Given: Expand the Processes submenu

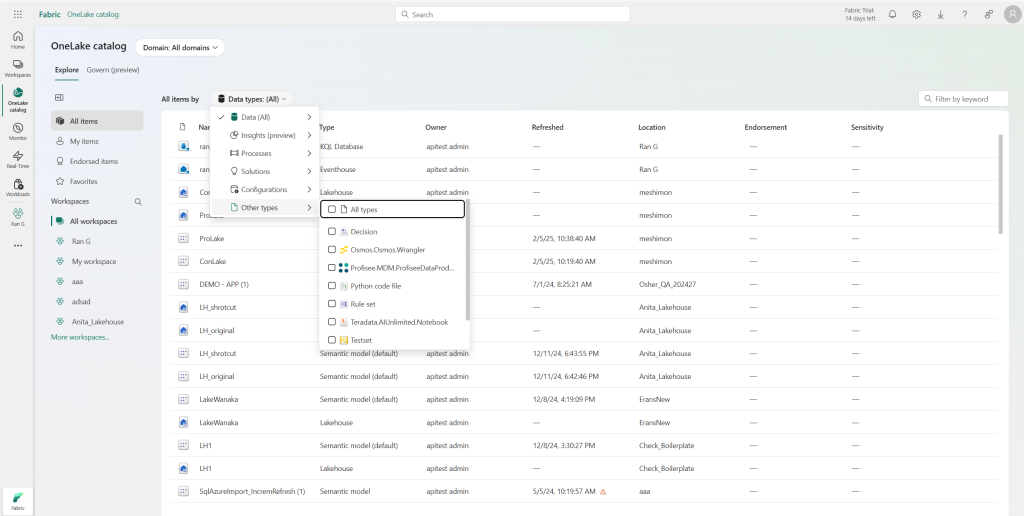Looking at the screenshot, I should [x=264, y=153].
